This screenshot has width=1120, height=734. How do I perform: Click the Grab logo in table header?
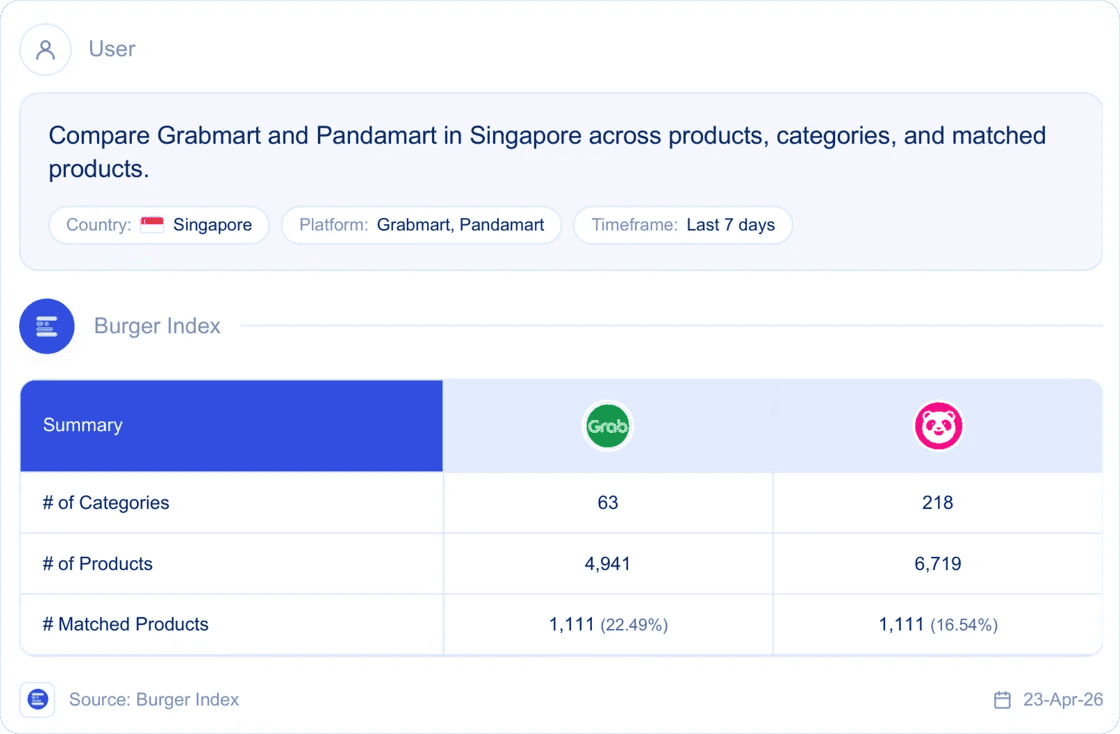(607, 426)
